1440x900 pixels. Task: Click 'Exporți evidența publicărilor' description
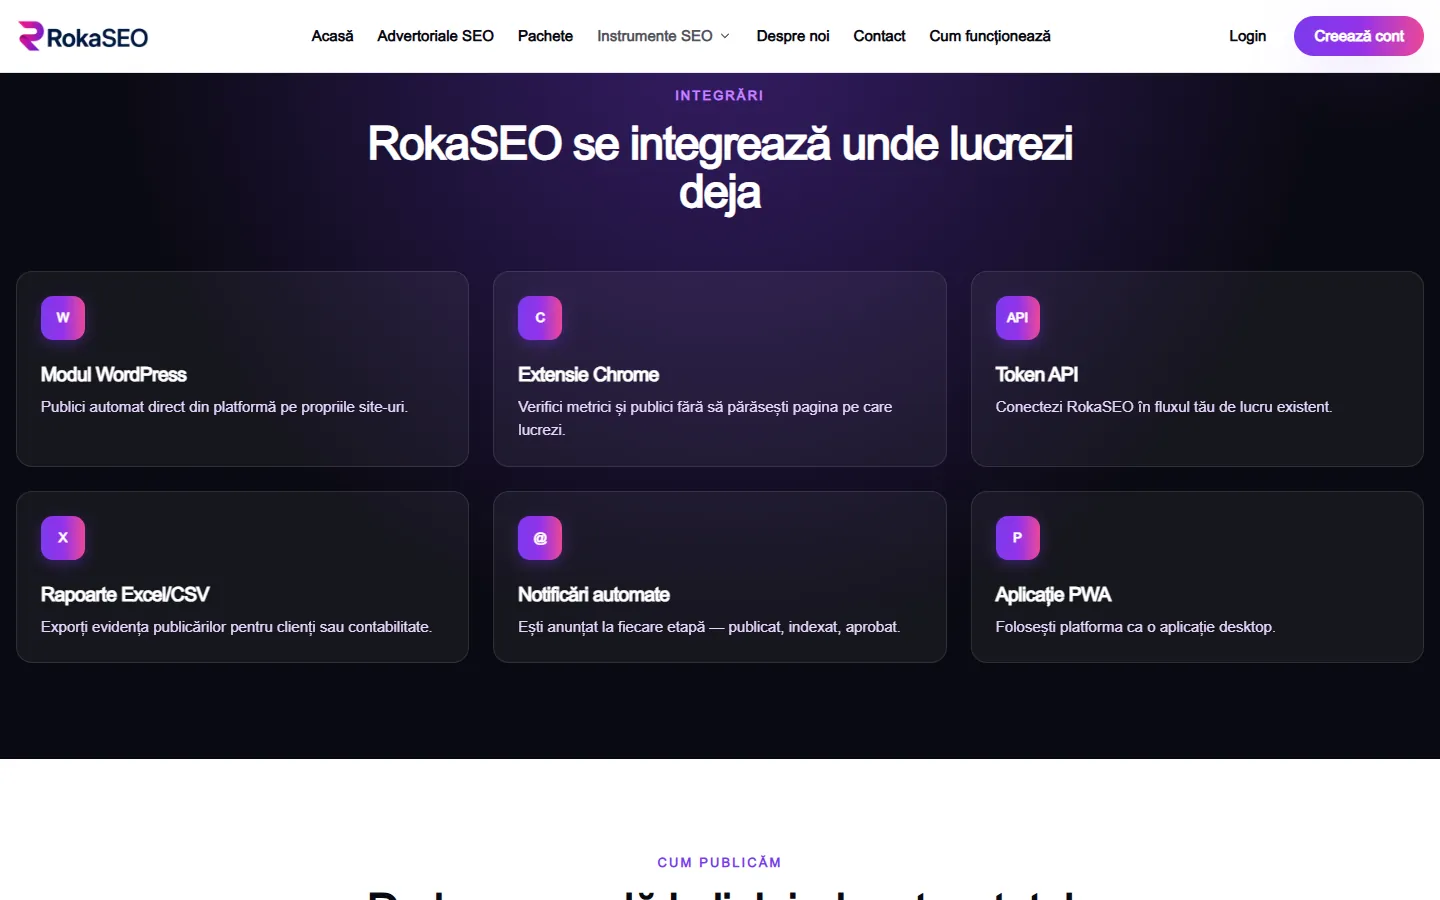click(236, 627)
